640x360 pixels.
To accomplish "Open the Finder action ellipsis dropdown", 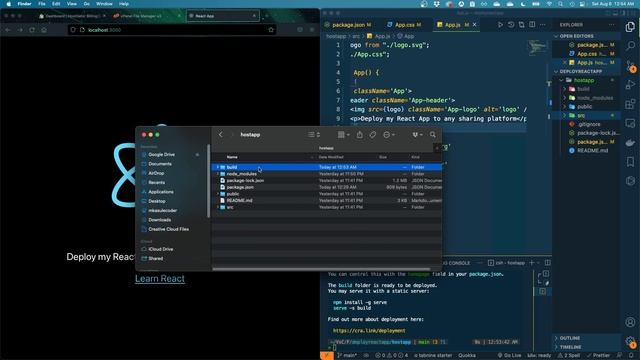I will (x=389, y=135).
